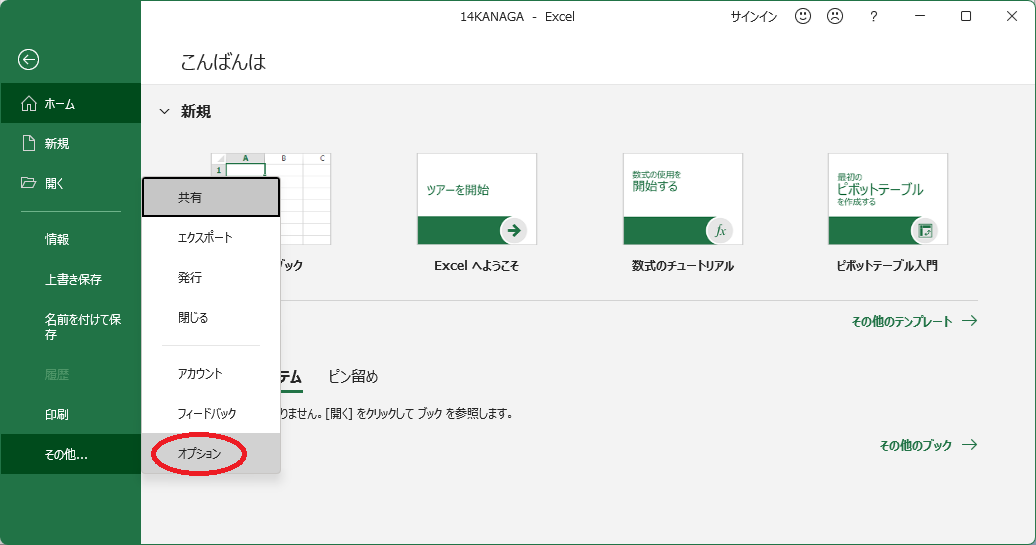Screen dimensions: 1036x545
Task: Click the fx icon on formula tutorial tile
Action: 720,231
